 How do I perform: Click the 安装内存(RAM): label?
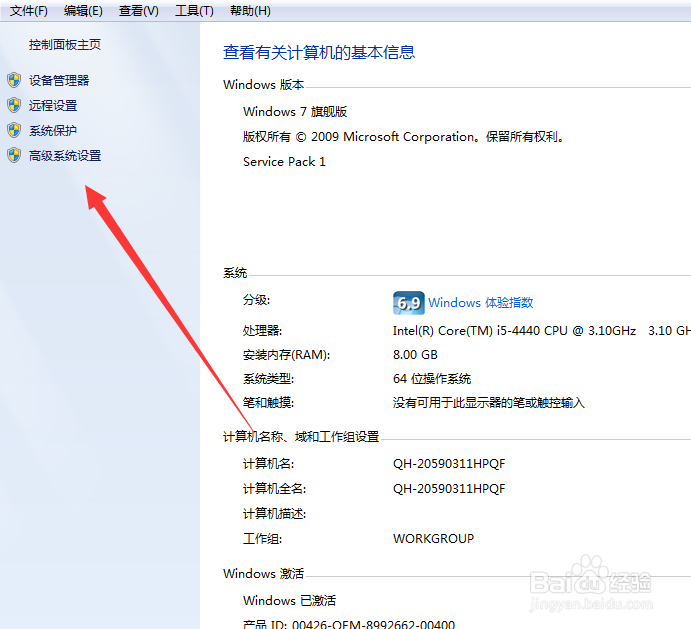pyautogui.click(x=286, y=355)
